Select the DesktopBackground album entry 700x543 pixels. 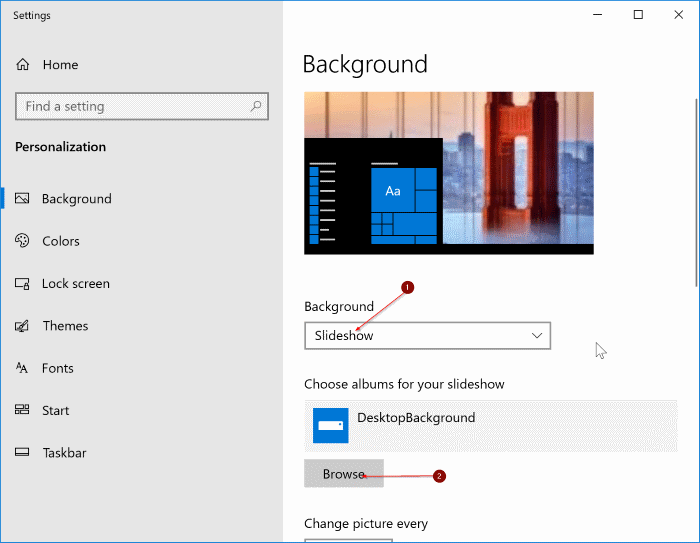pos(491,426)
